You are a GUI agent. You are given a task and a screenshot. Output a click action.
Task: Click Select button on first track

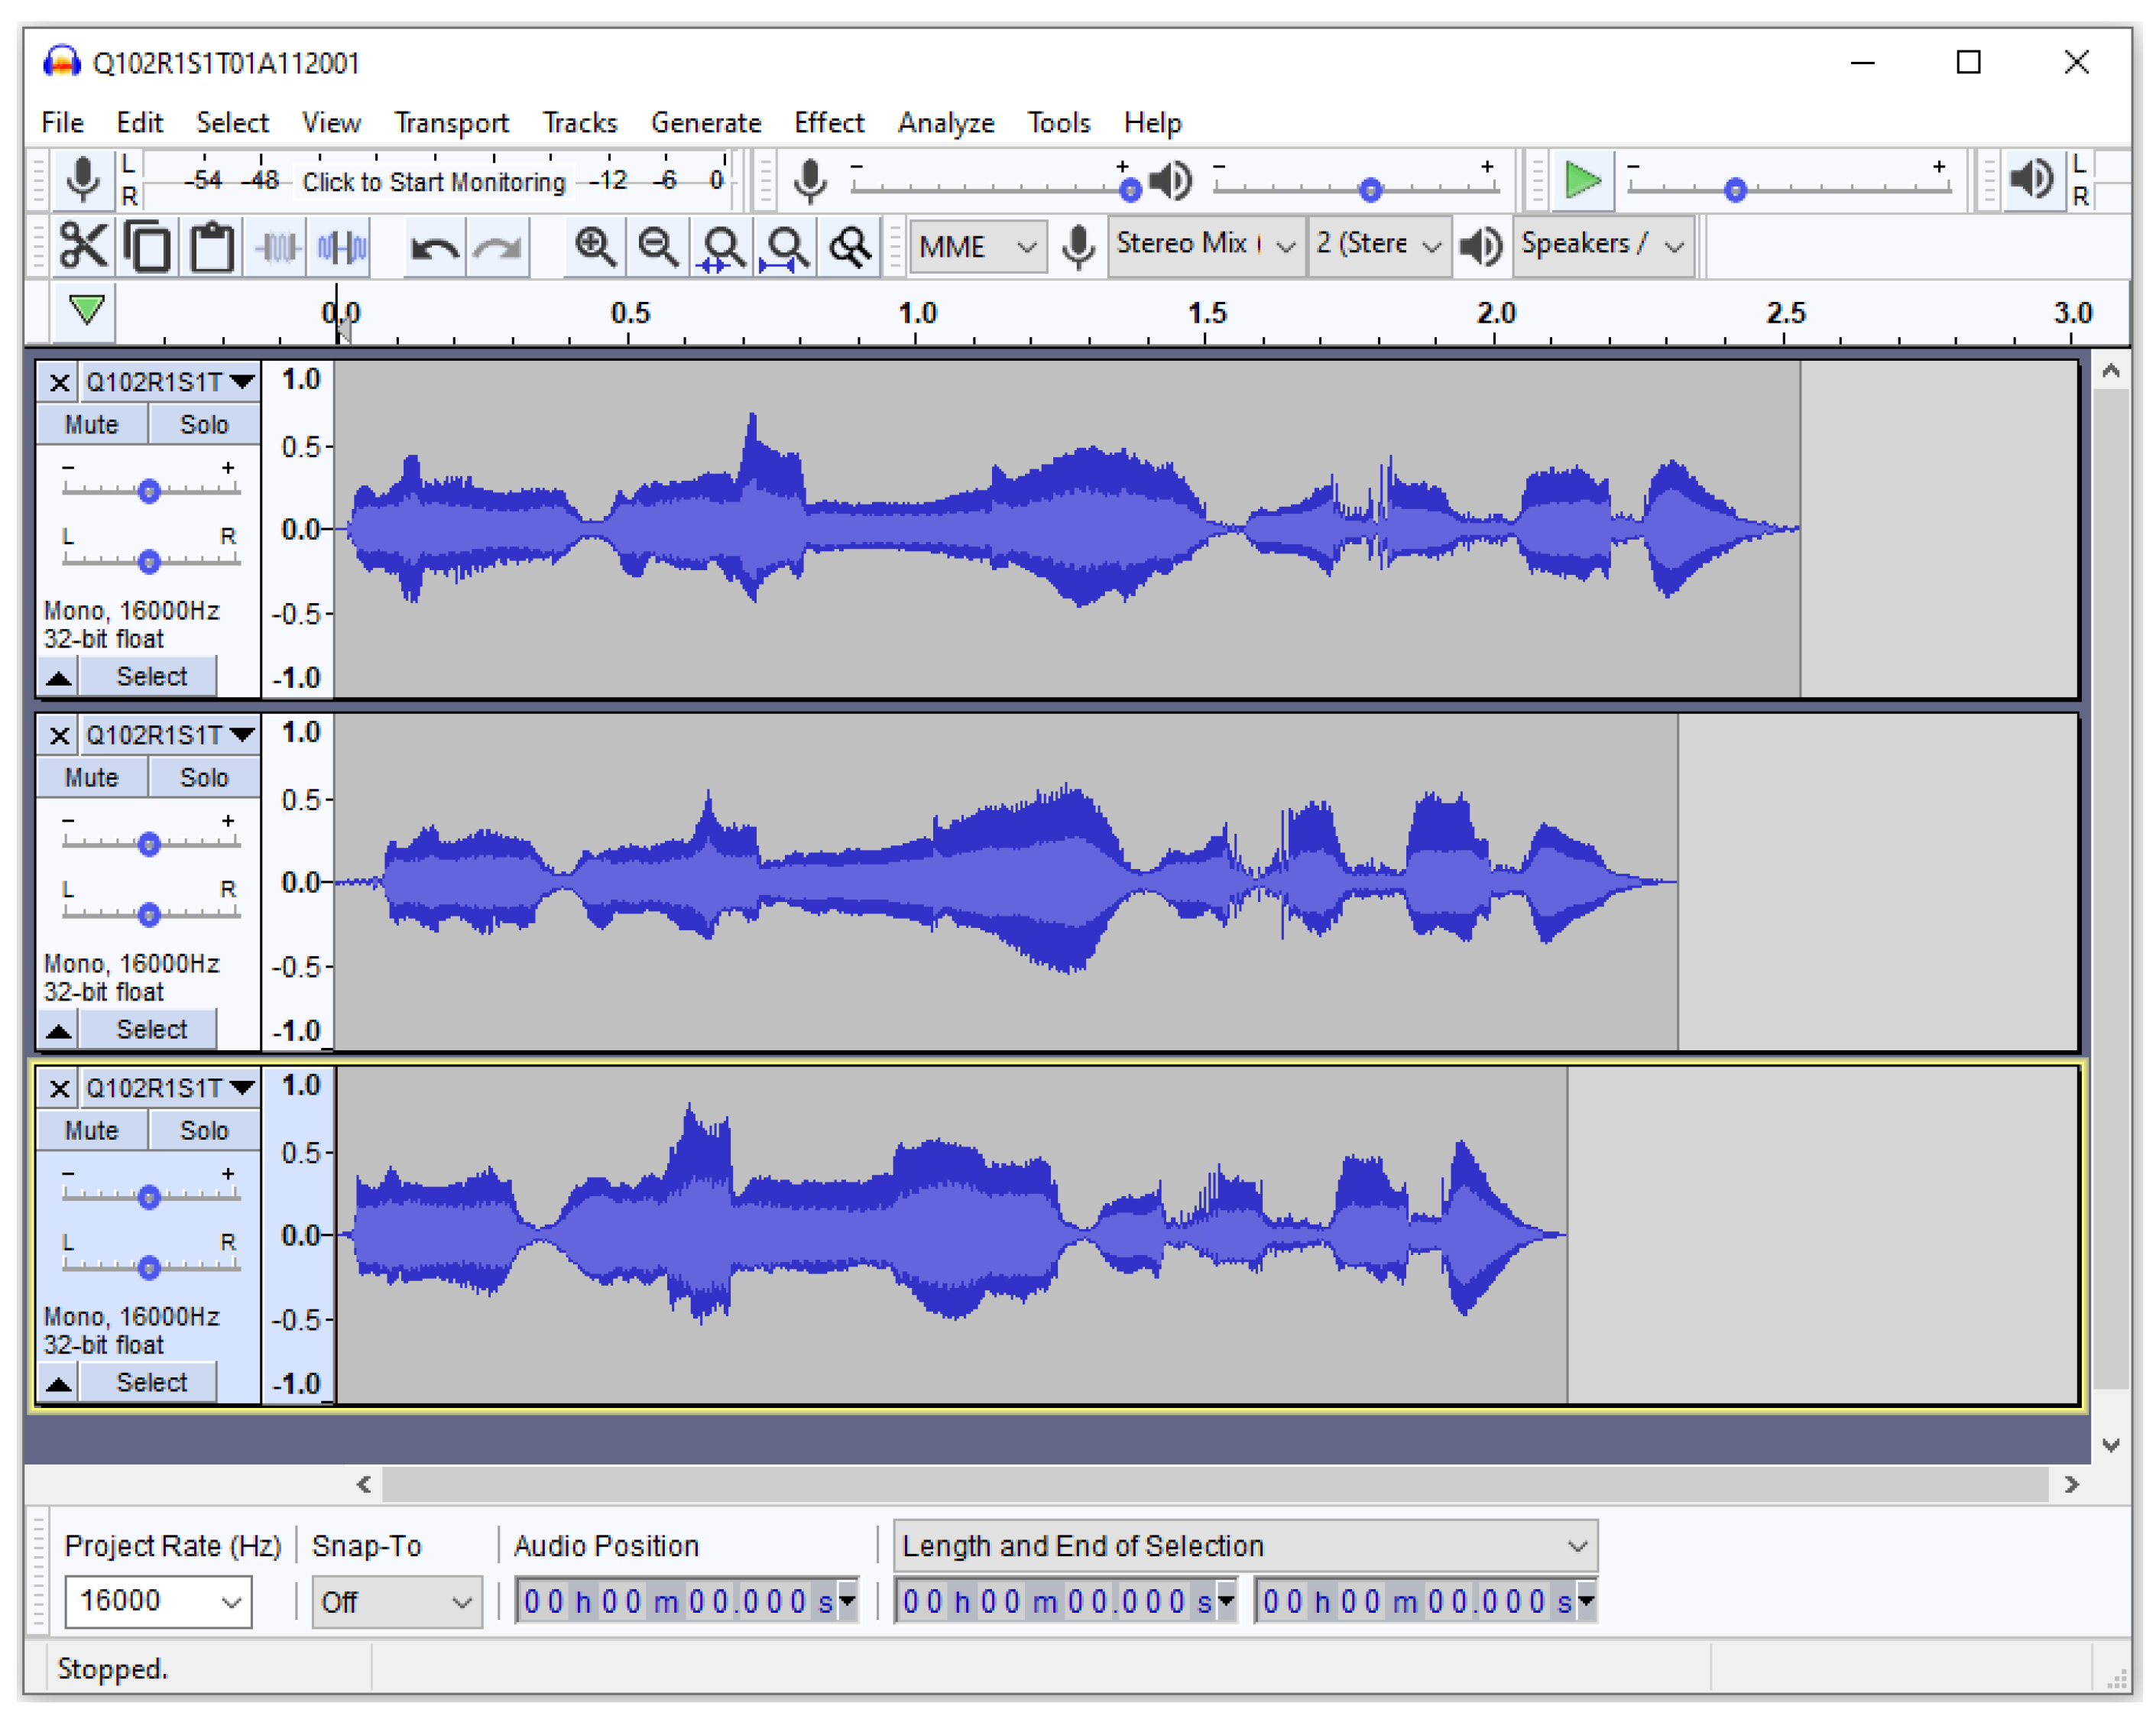[x=151, y=677]
